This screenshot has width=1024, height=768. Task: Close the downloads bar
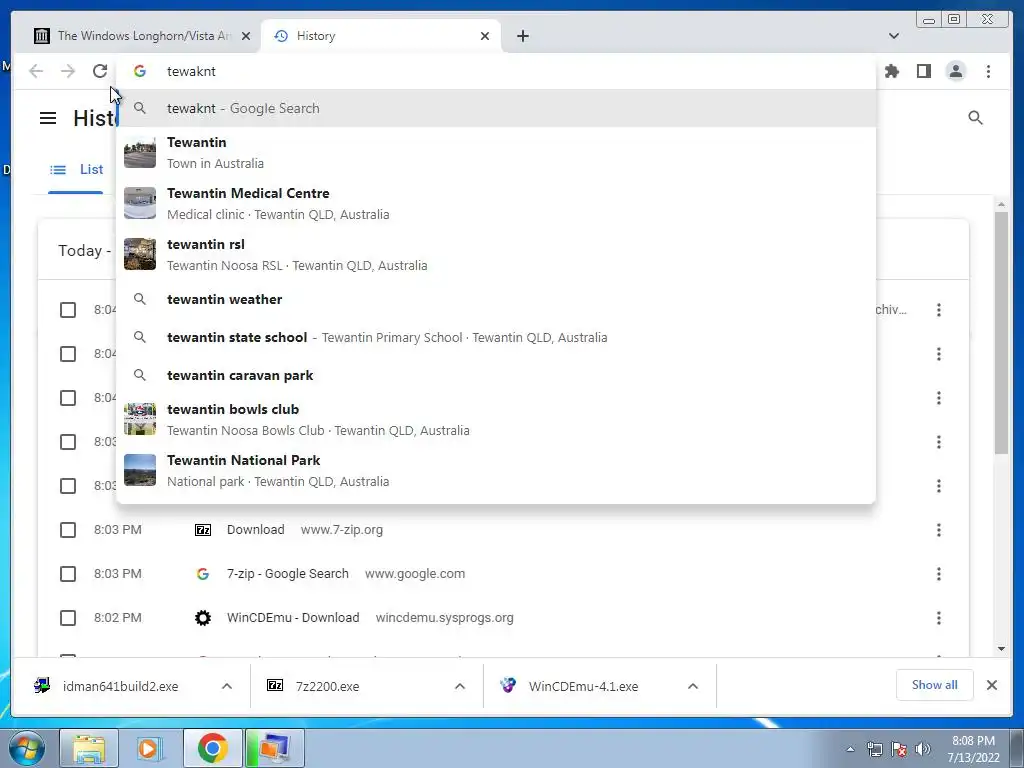pos(991,685)
